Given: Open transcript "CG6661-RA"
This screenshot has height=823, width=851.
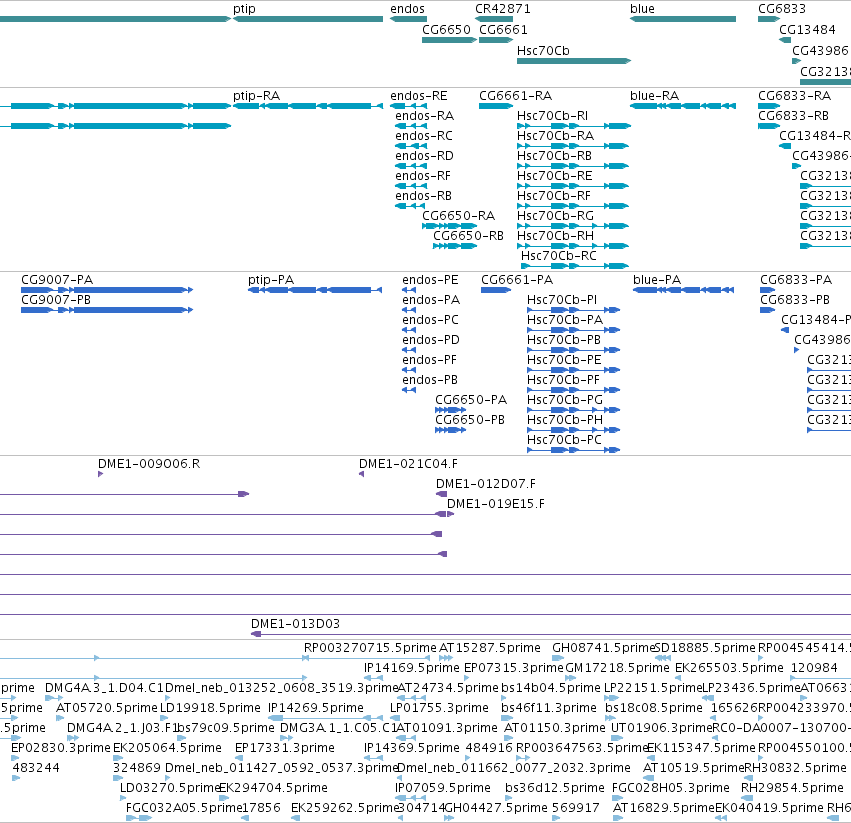Looking at the screenshot, I should (515, 96).
